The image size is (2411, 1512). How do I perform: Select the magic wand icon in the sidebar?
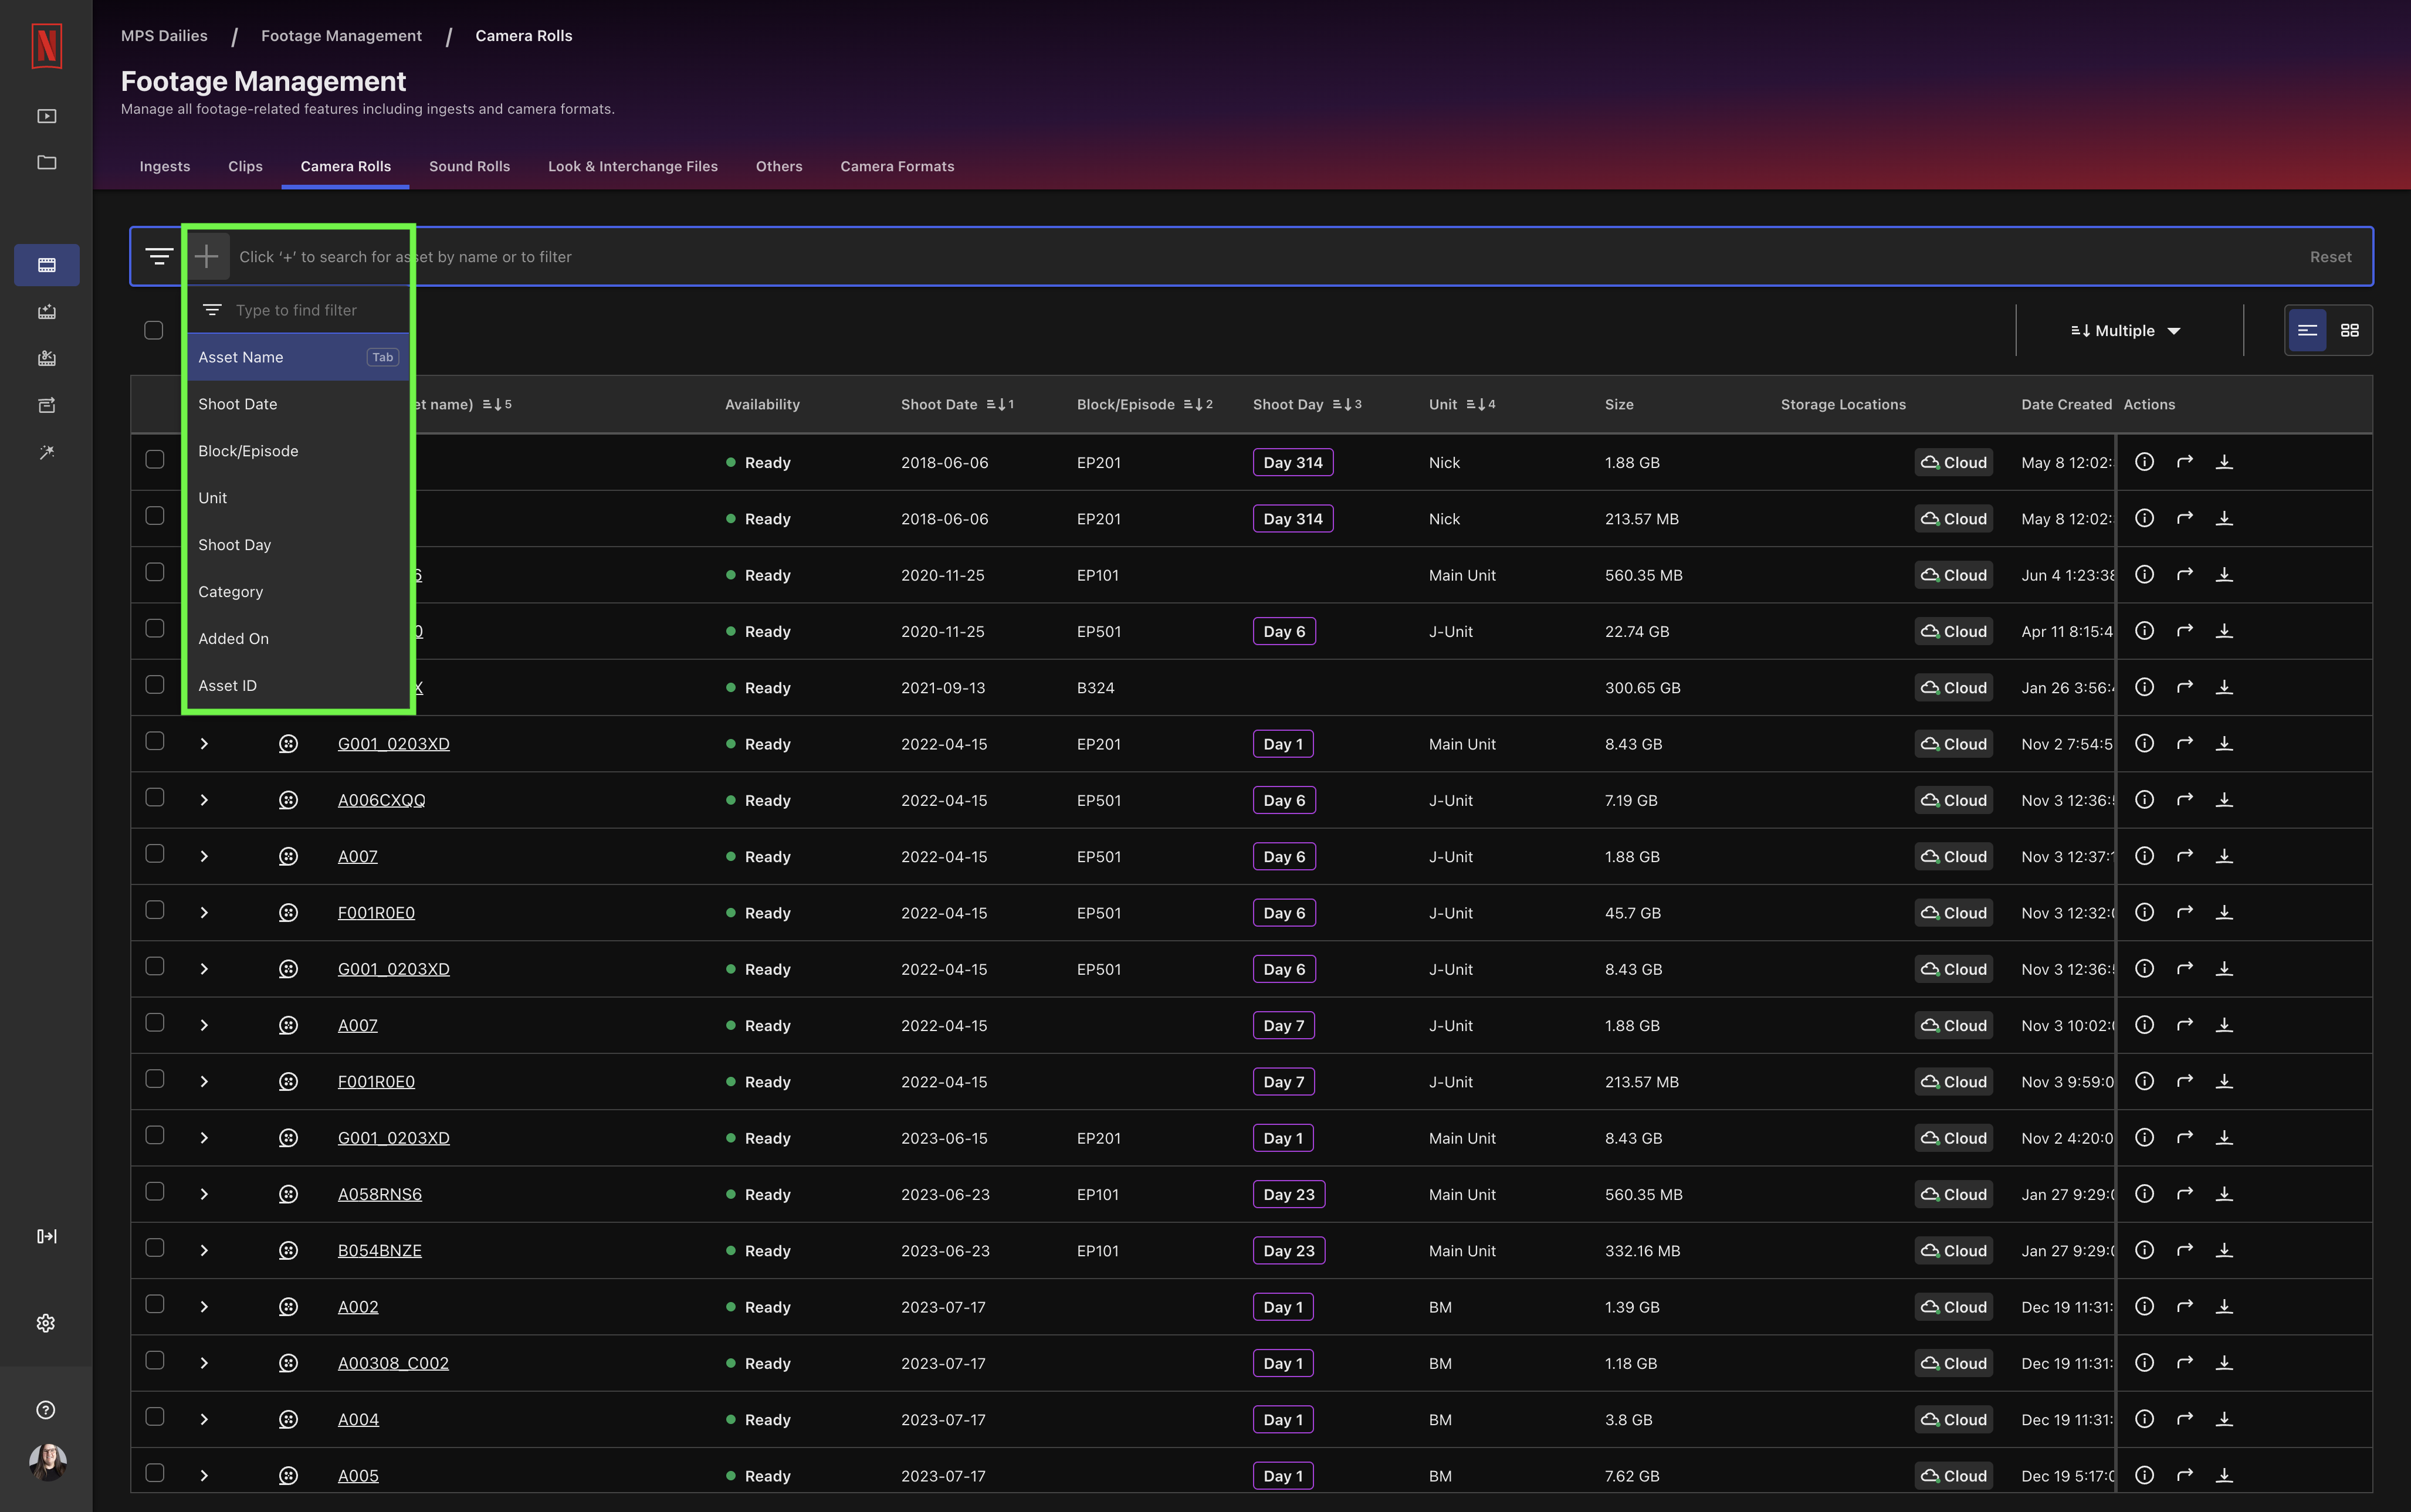46,452
